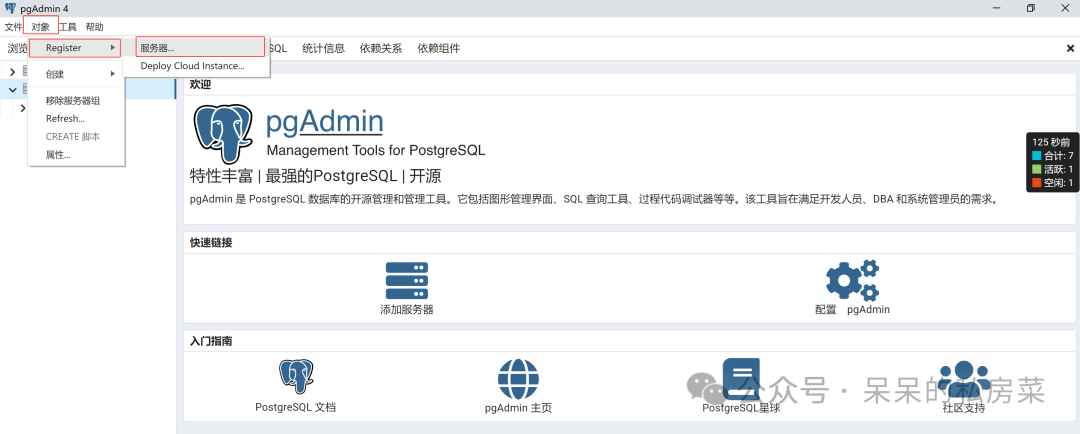This screenshot has width=1080, height=434.
Task: Switch to the 依赖组件 tab
Action: tap(439, 48)
